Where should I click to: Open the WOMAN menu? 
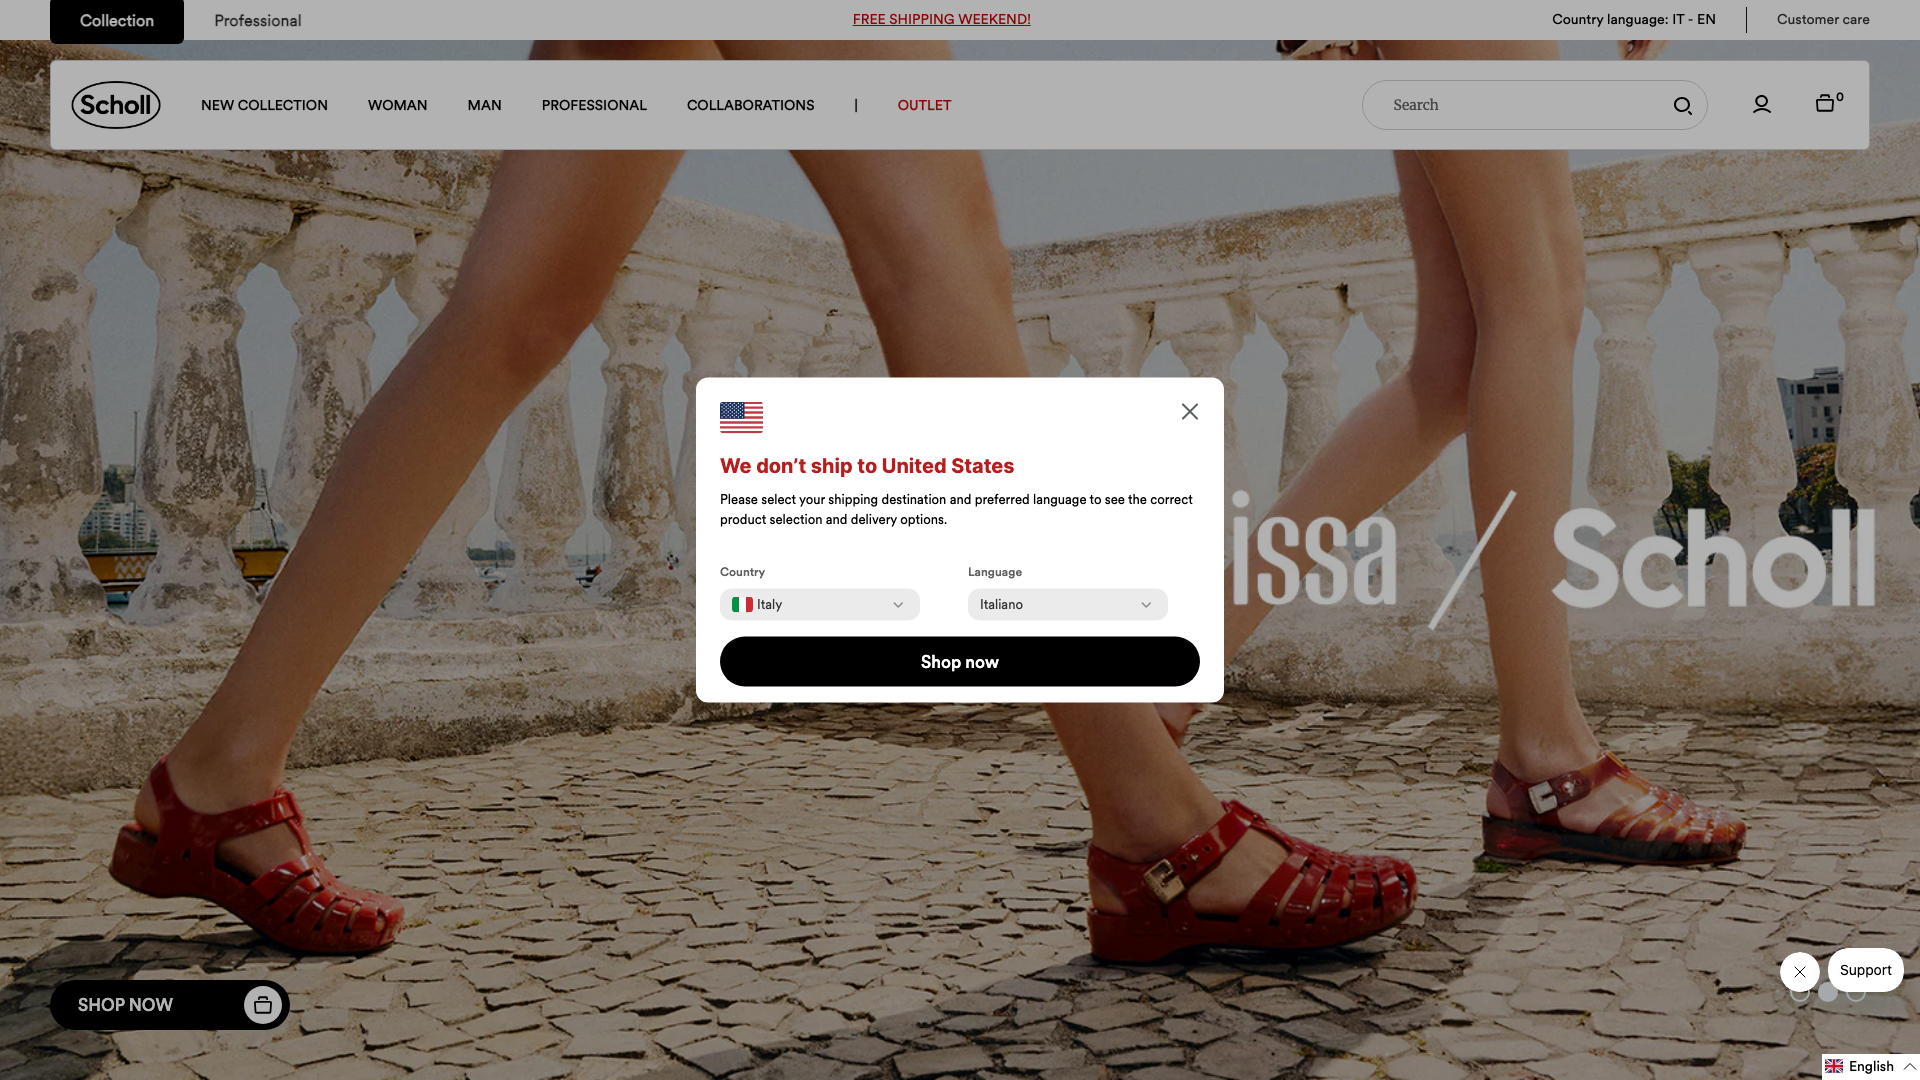pos(397,105)
